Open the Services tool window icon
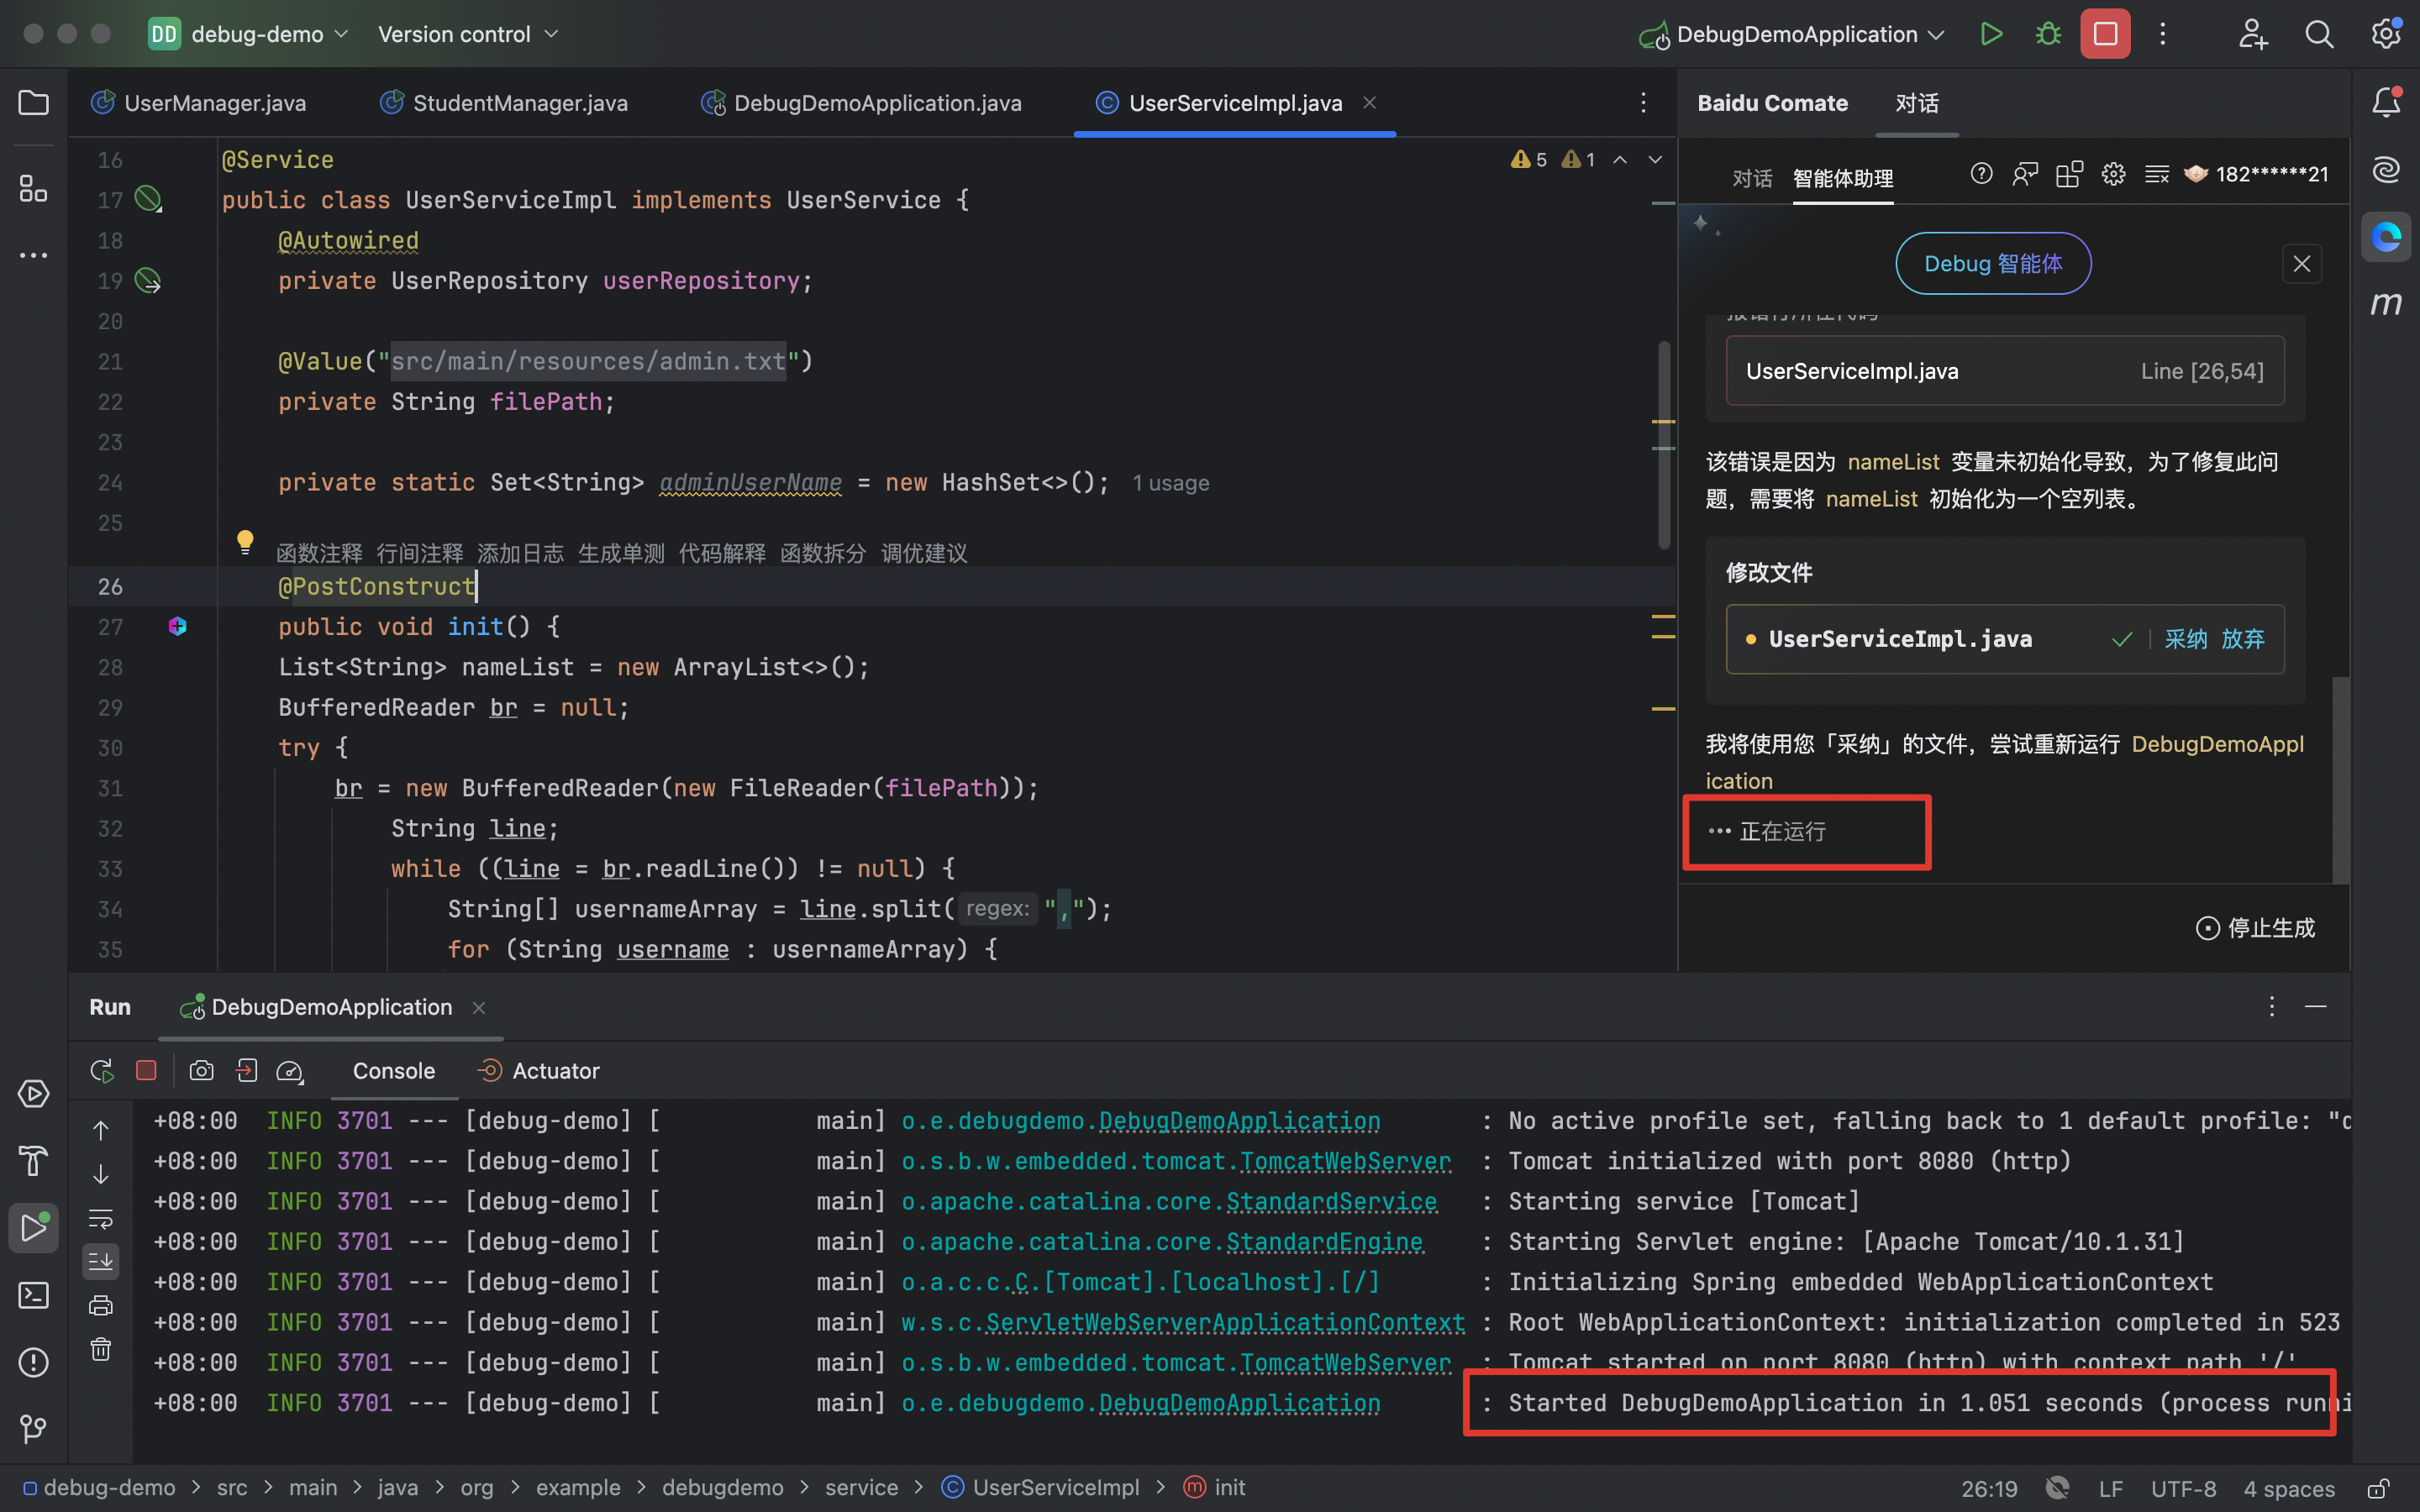Image resolution: width=2420 pixels, height=1512 pixels. point(34,1094)
